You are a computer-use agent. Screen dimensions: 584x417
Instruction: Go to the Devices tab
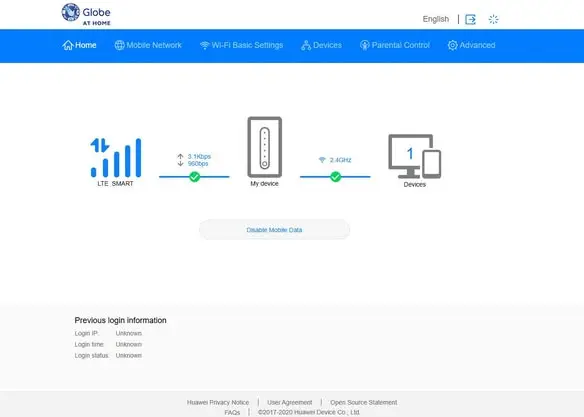321,45
